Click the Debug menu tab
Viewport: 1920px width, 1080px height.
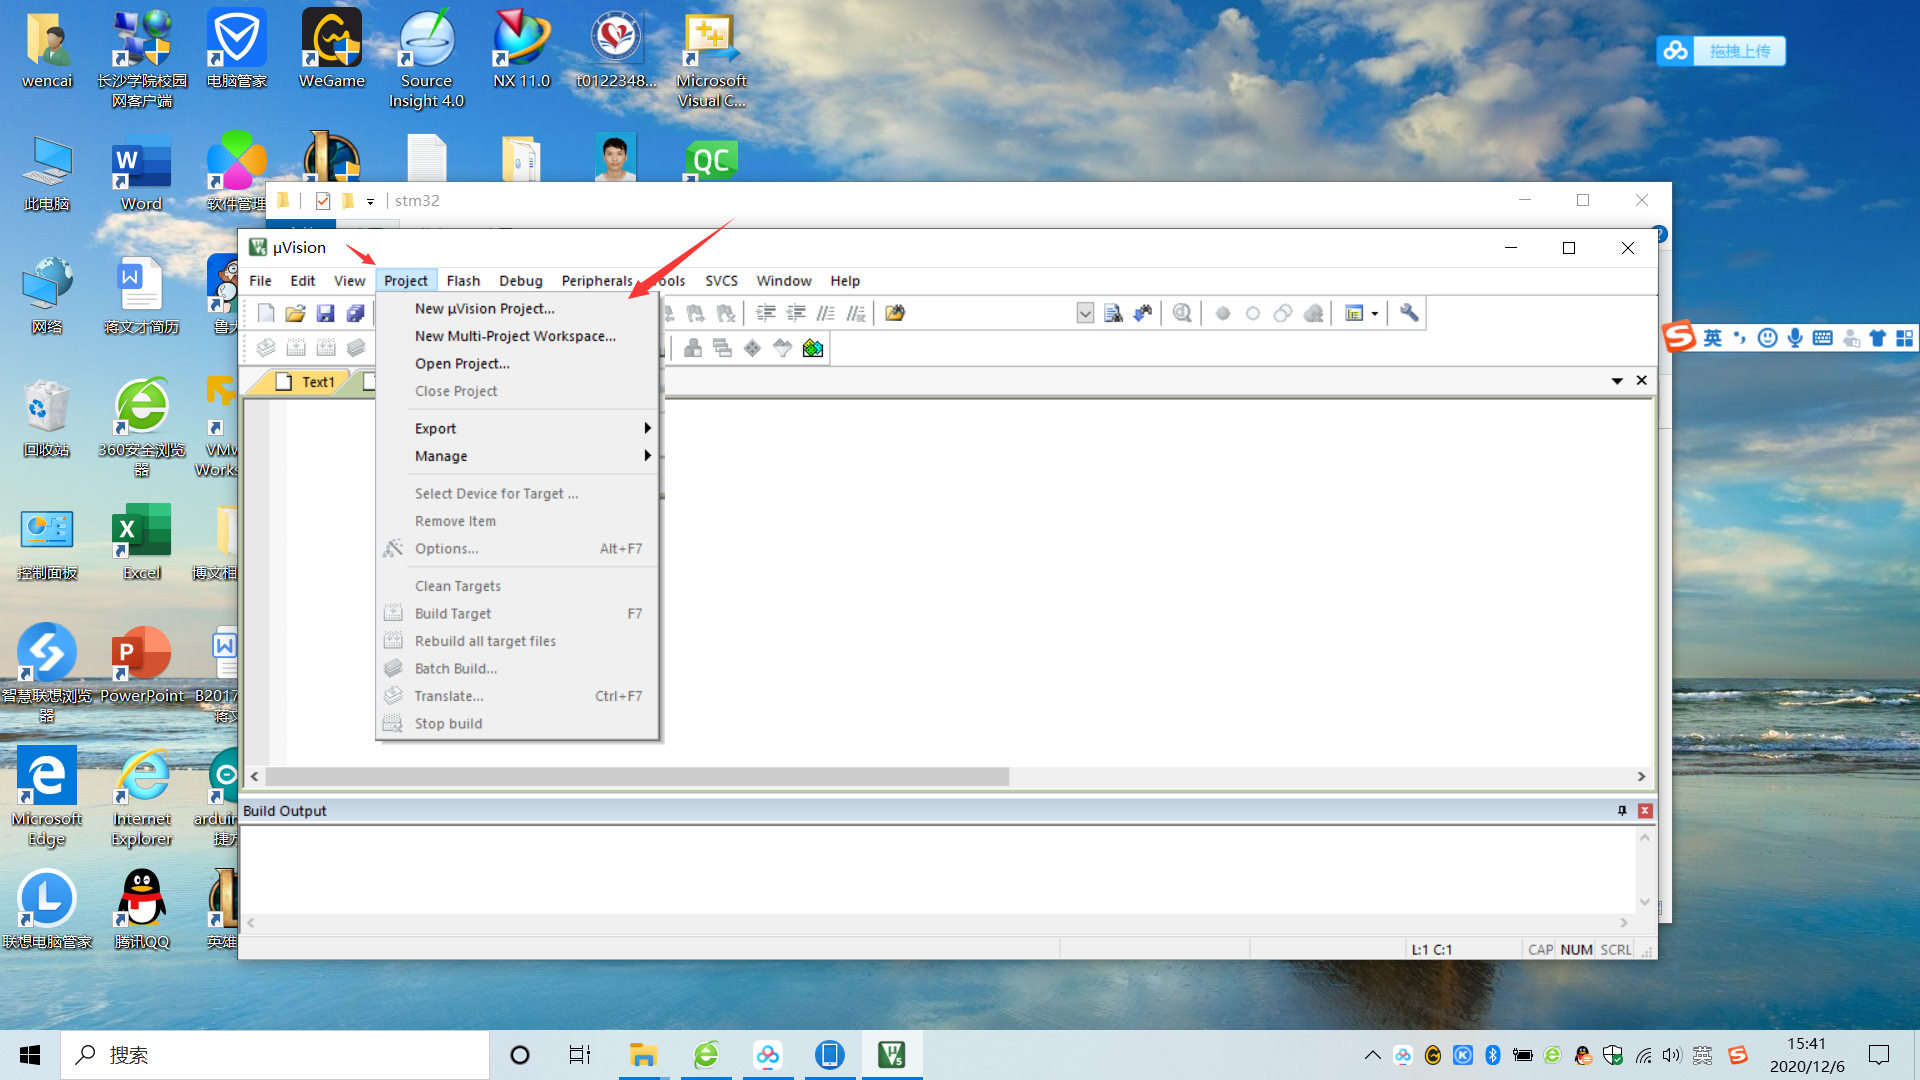pos(518,280)
